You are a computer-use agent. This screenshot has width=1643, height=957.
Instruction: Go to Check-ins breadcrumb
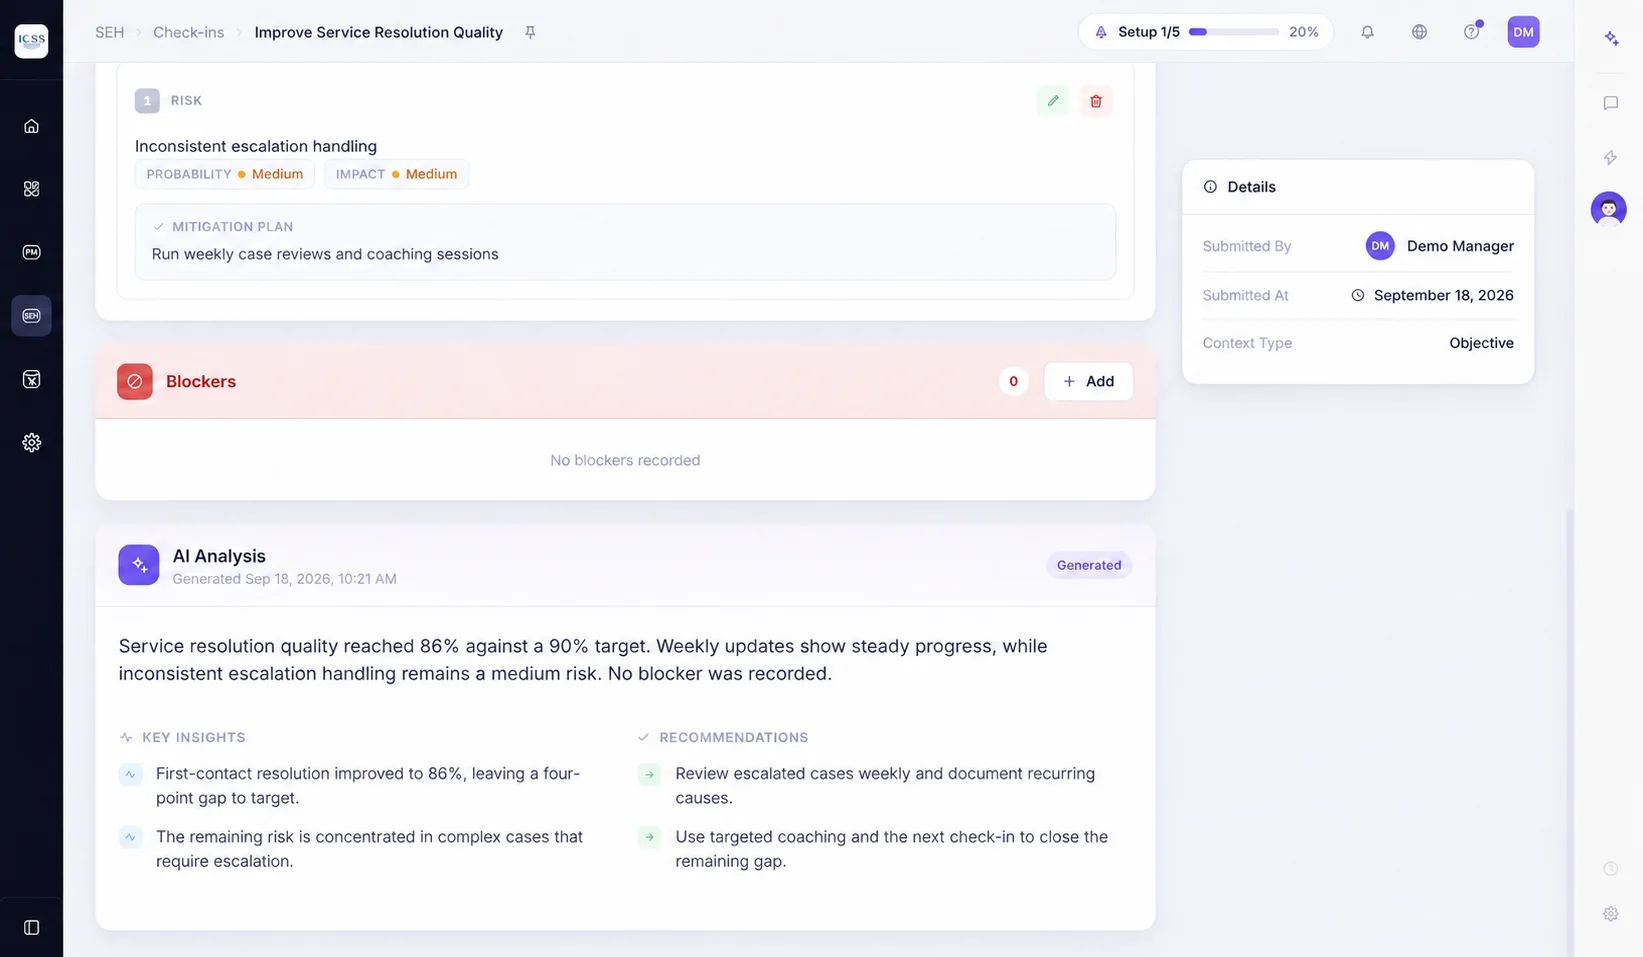tap(189, 32)
